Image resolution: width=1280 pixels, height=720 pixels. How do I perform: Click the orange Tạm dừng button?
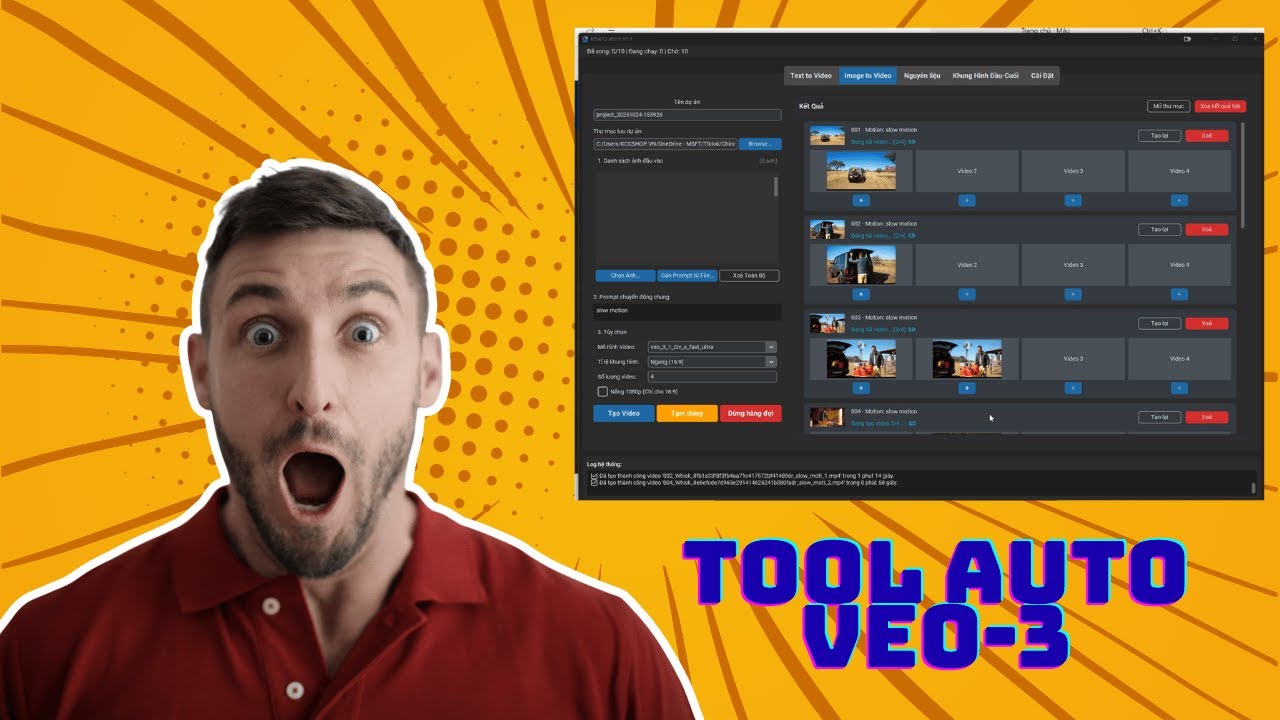[x=687, y=413]
